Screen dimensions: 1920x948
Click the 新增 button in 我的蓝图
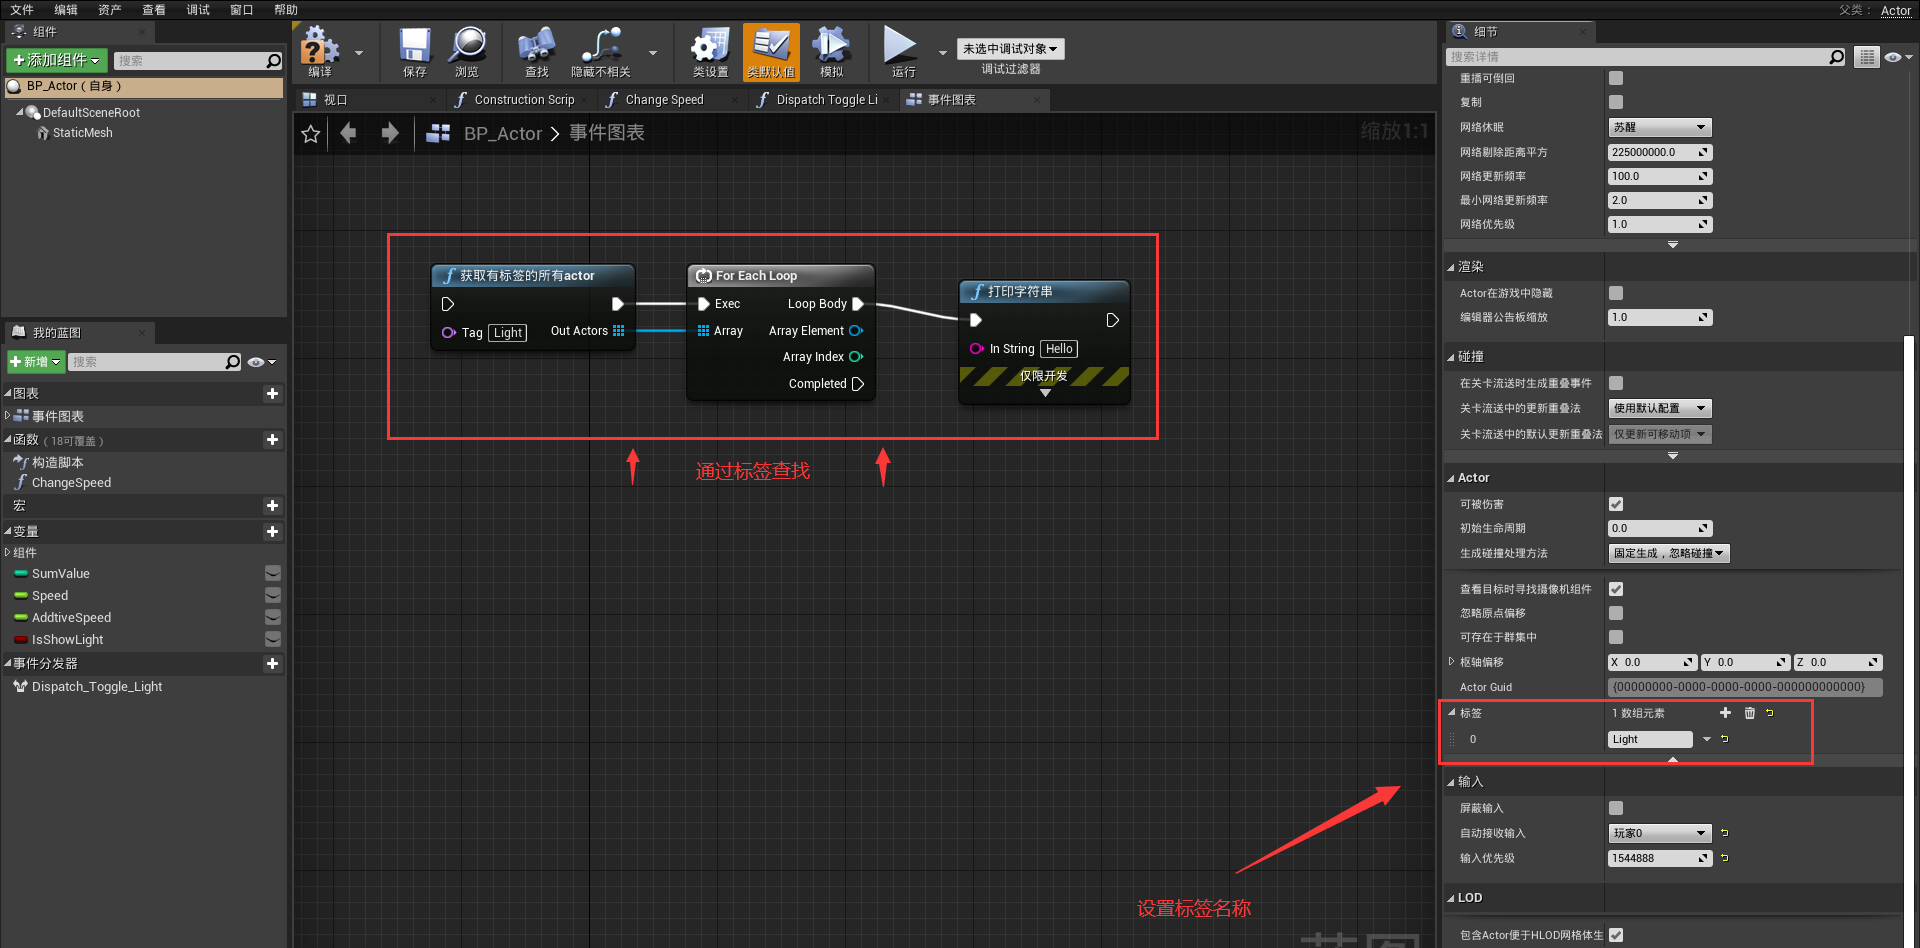pyautogui.click(x=36, y=362)
